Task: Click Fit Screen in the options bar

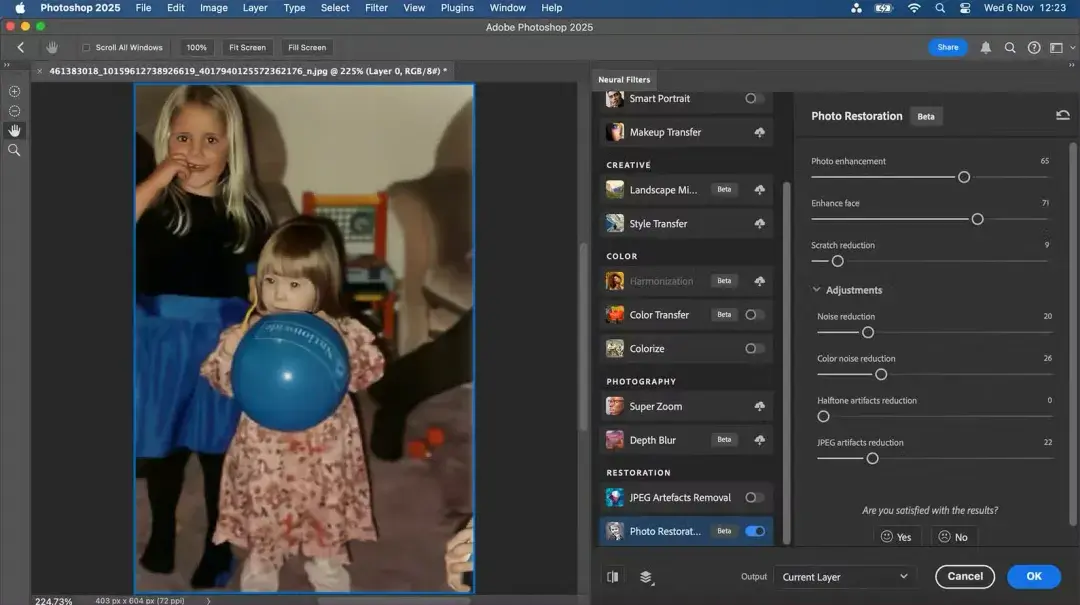Action: (246, 47)
